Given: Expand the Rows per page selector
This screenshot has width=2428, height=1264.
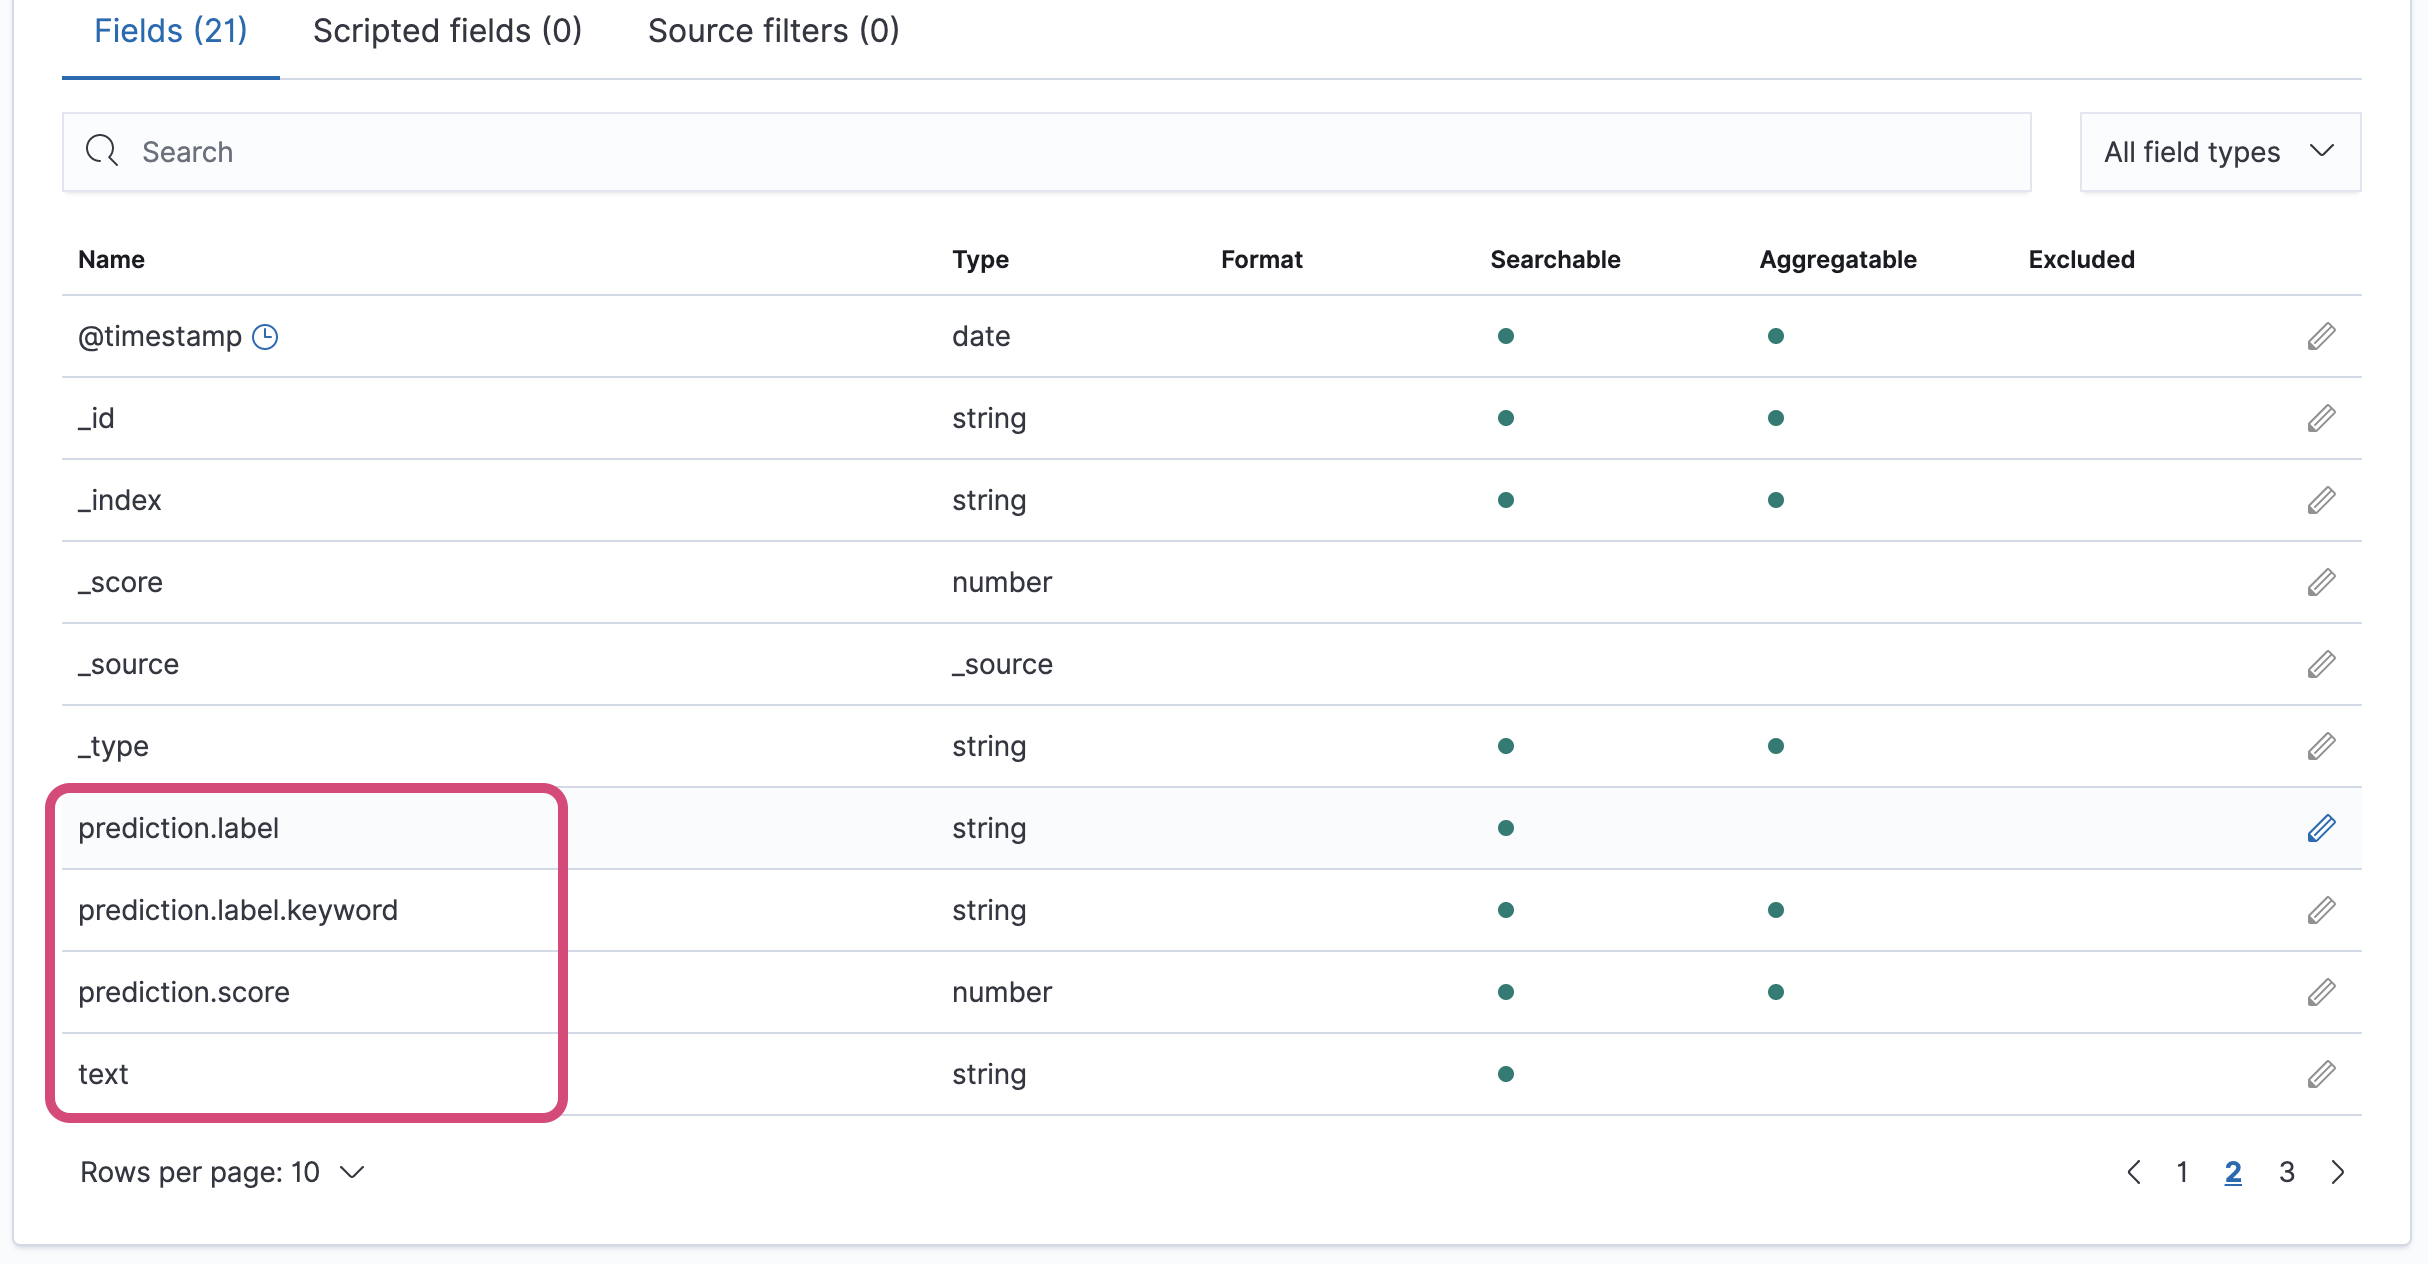Looking at the screenshot, I should pyautogui.click(x=222, y=1172).
